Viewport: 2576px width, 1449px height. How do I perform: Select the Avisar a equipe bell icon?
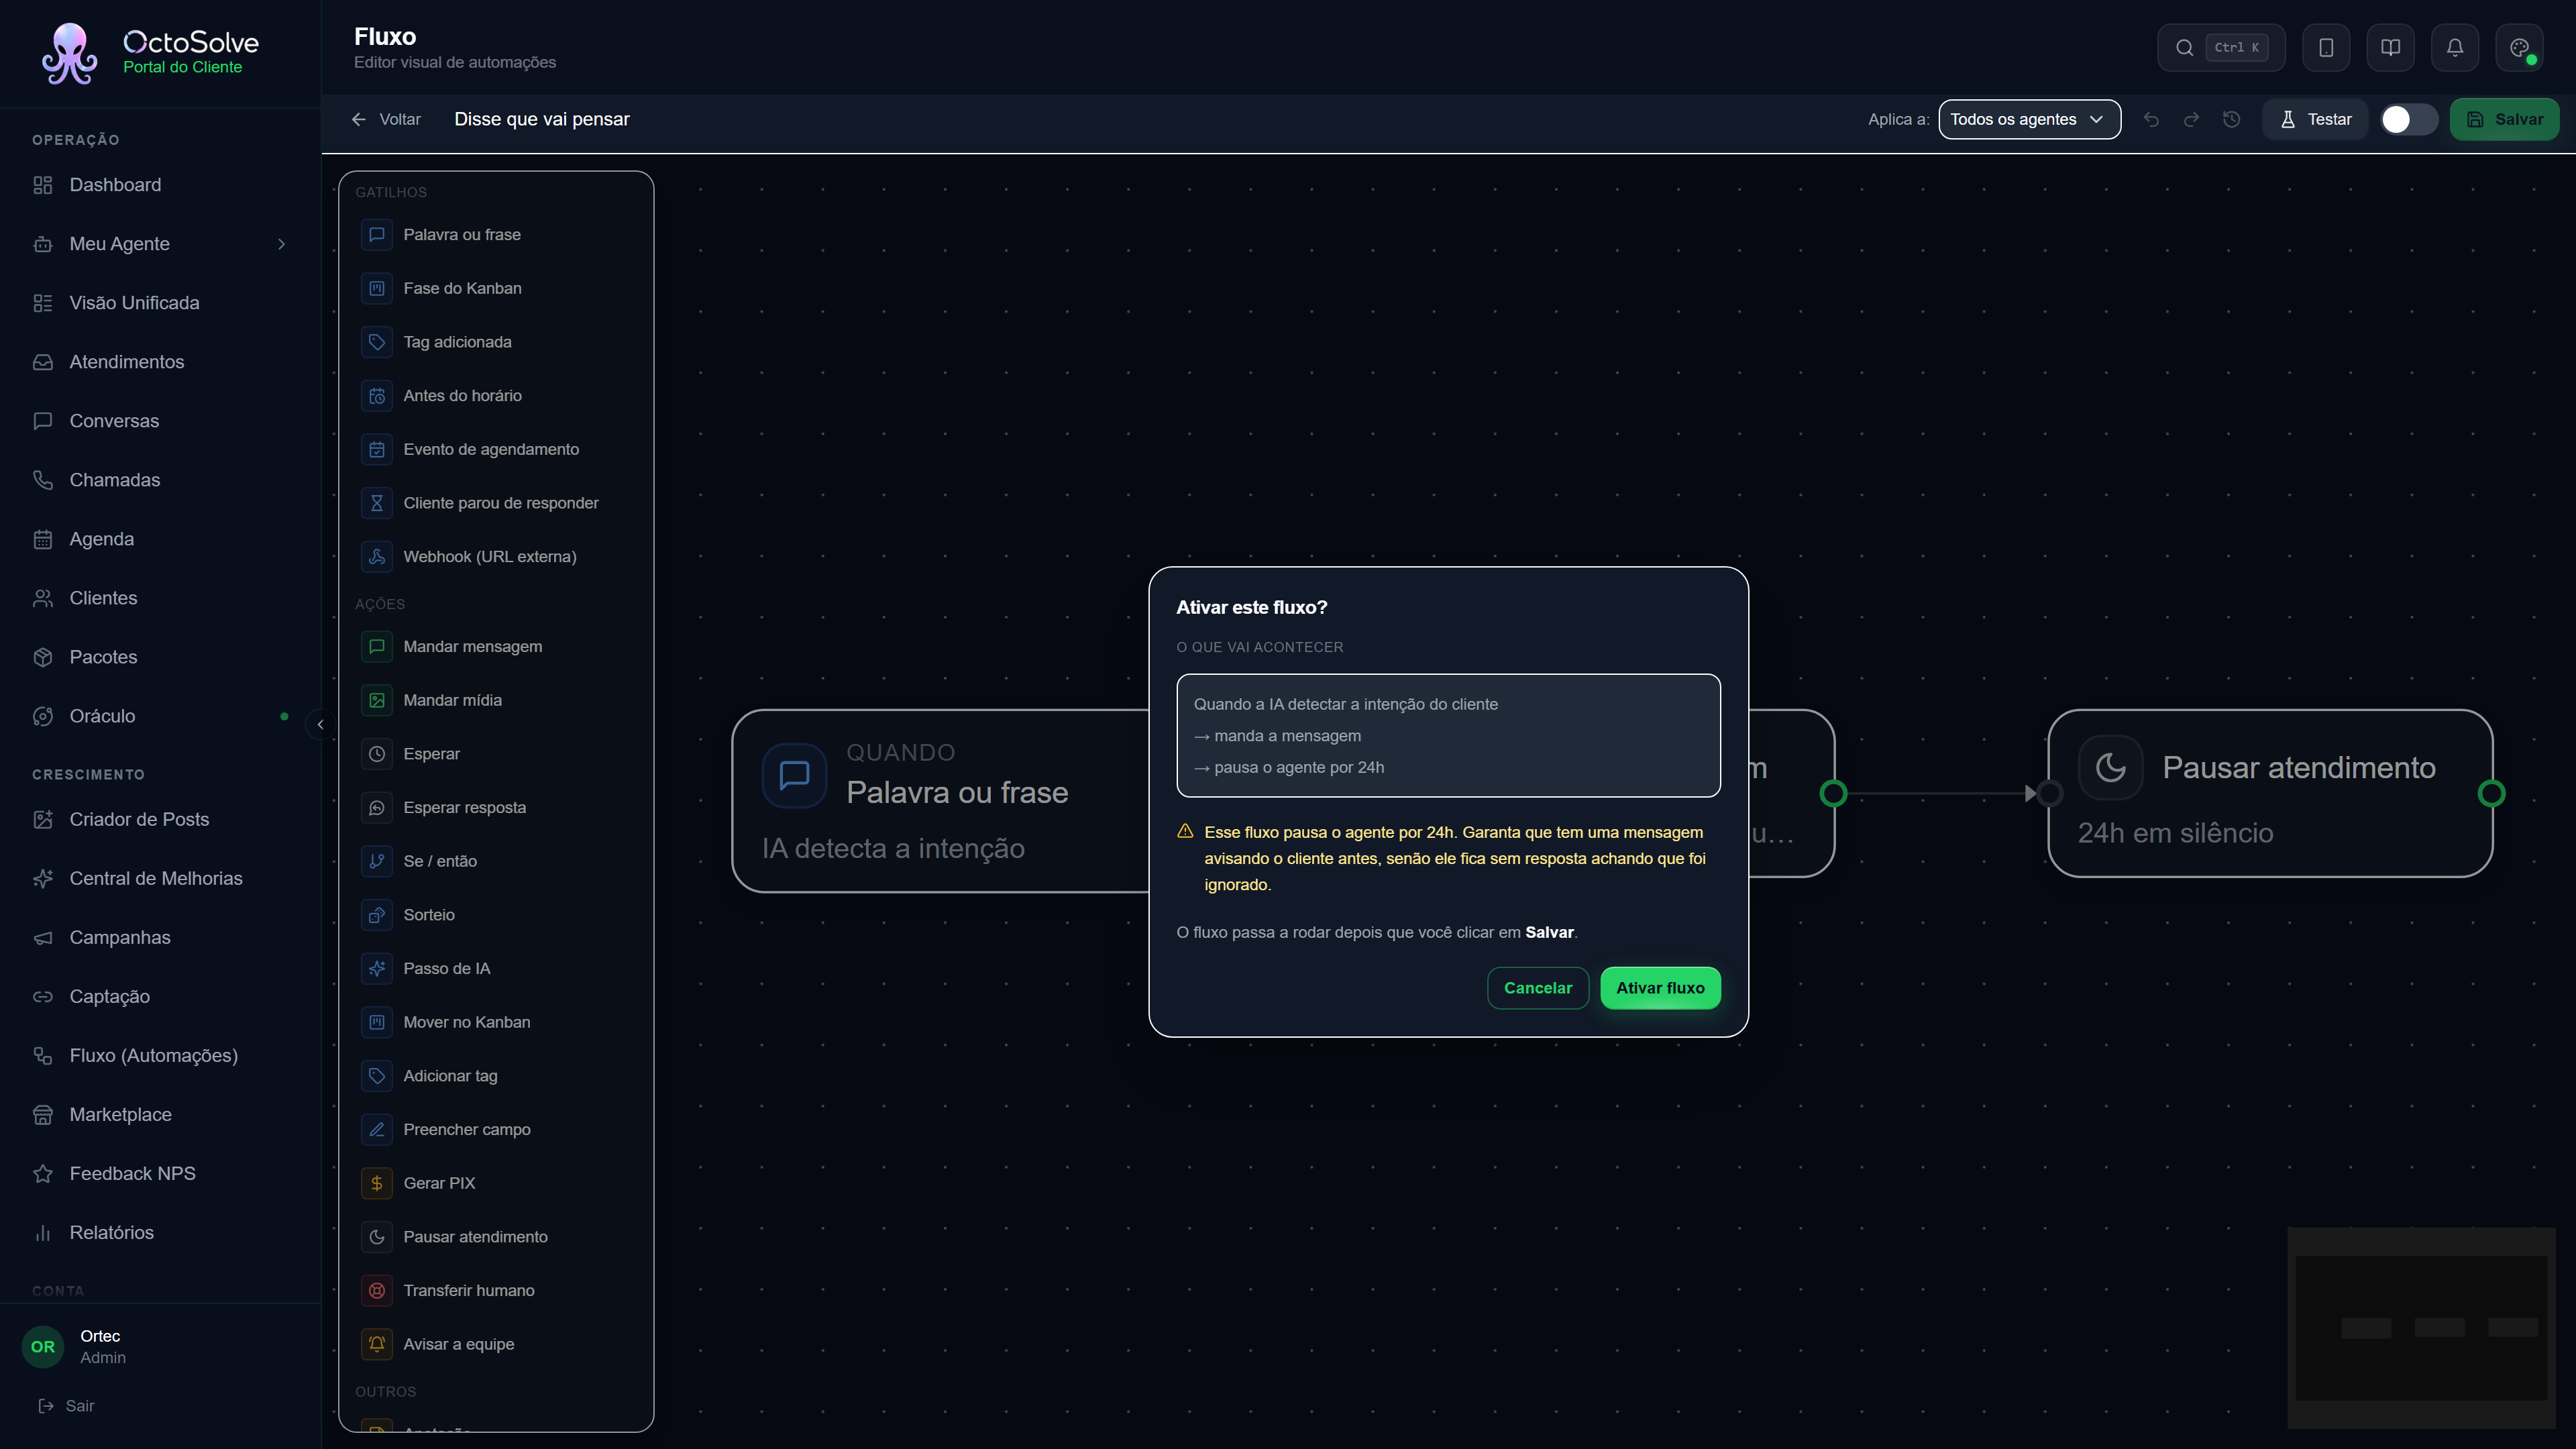click(377, 1344)
